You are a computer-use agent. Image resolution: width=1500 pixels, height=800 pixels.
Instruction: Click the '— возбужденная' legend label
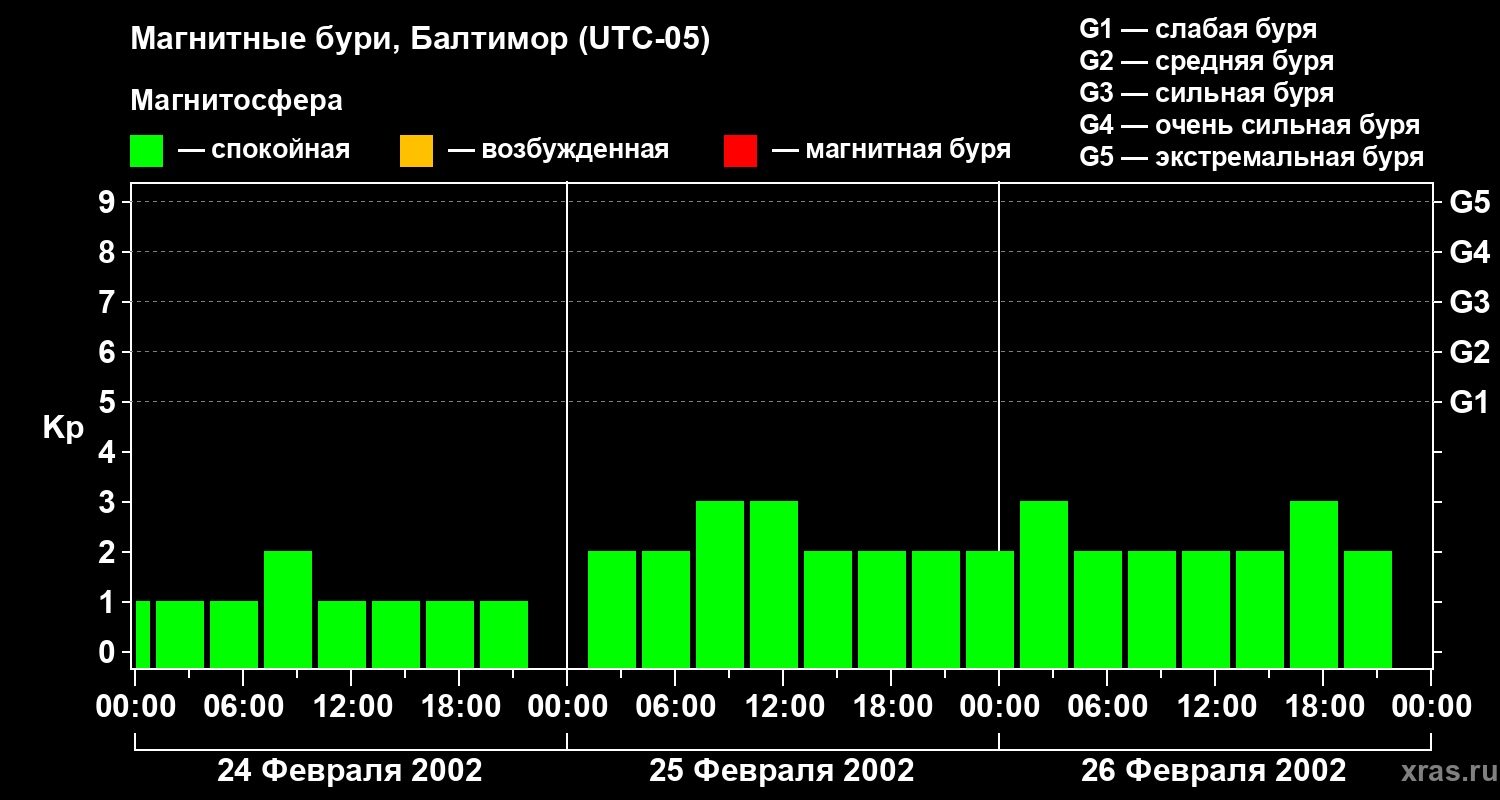pyautogui.click(x=558, y=150)
